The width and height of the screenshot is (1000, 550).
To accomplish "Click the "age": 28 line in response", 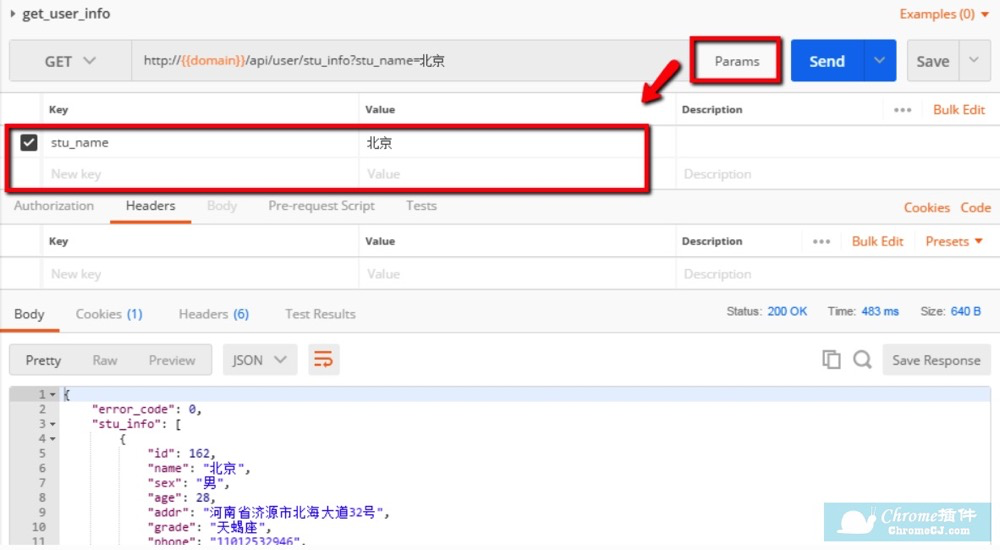I will click(x=182, y=497).
